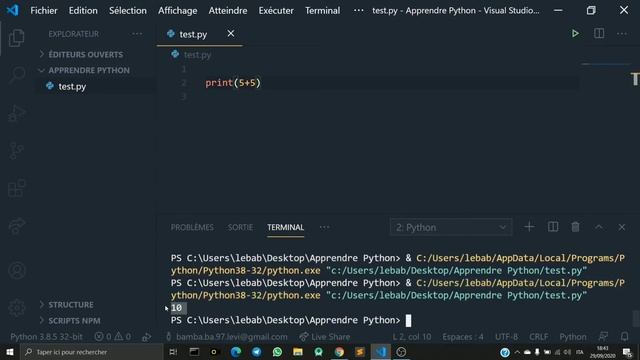Open Run and Debug view

[x=17, y=113]
